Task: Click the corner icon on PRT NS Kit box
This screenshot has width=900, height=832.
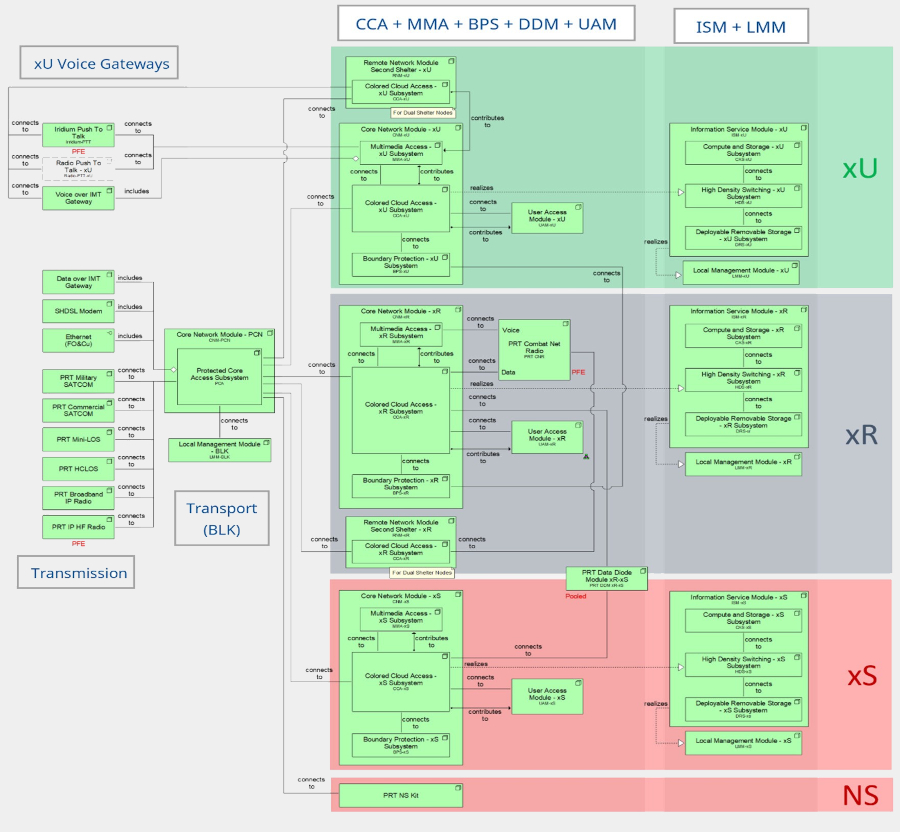Action: click(x=457, y=788)
